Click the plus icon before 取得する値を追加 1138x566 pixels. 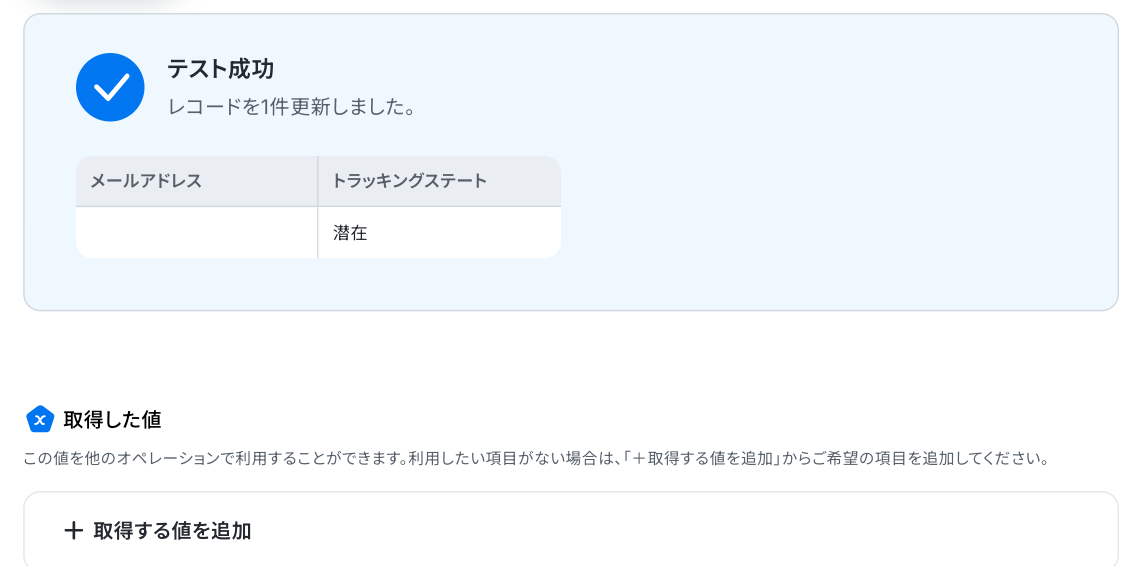point(73,531)
